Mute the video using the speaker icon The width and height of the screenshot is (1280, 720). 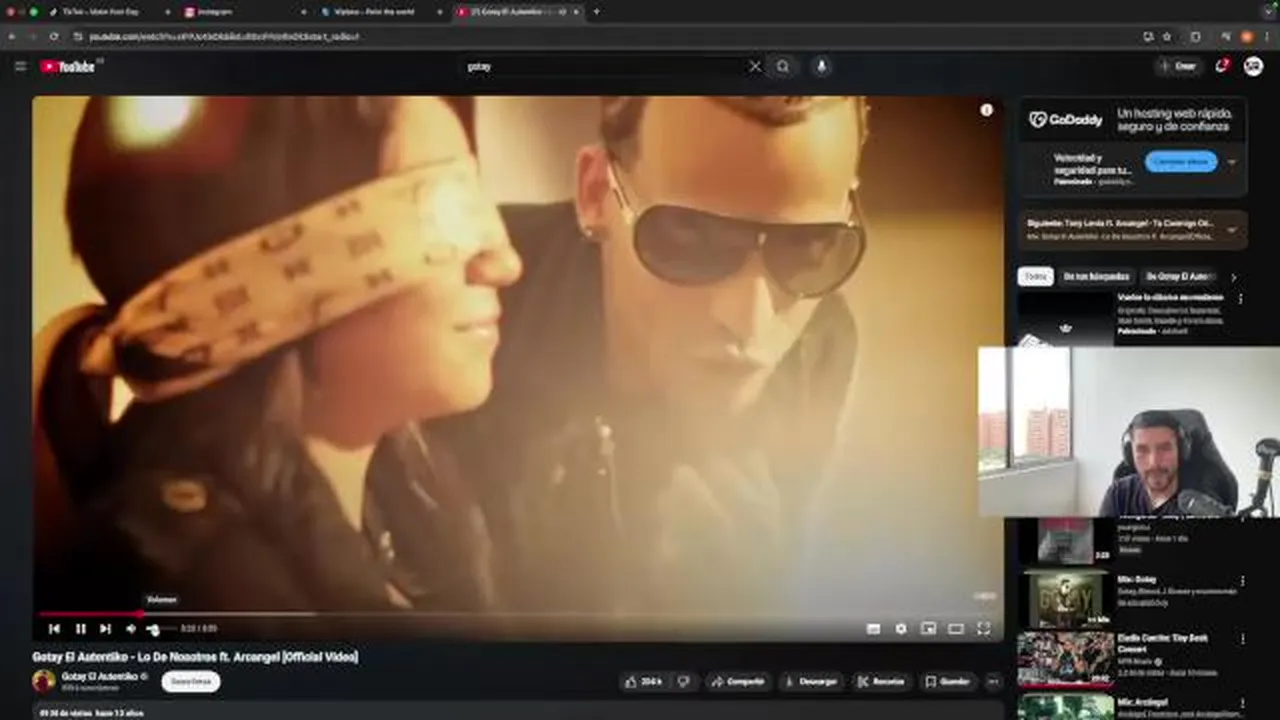click(130, 628)
